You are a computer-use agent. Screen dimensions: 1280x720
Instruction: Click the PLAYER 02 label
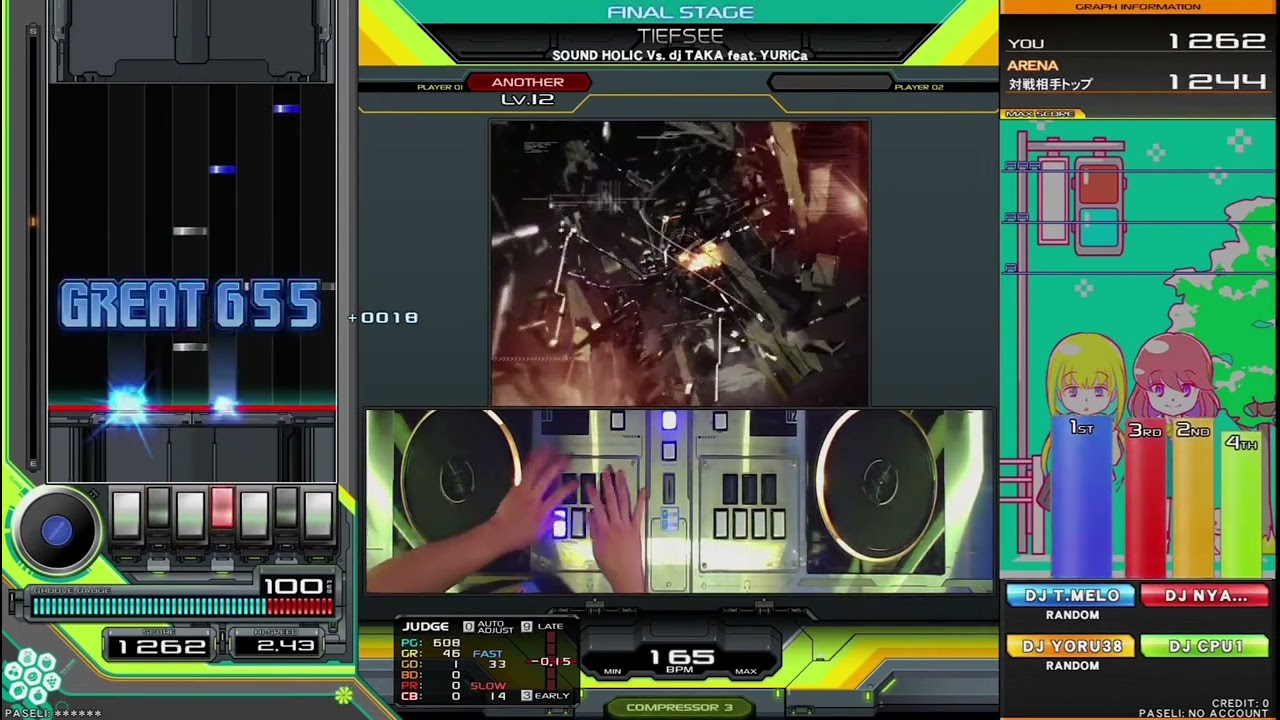click(x=919, y=87)
